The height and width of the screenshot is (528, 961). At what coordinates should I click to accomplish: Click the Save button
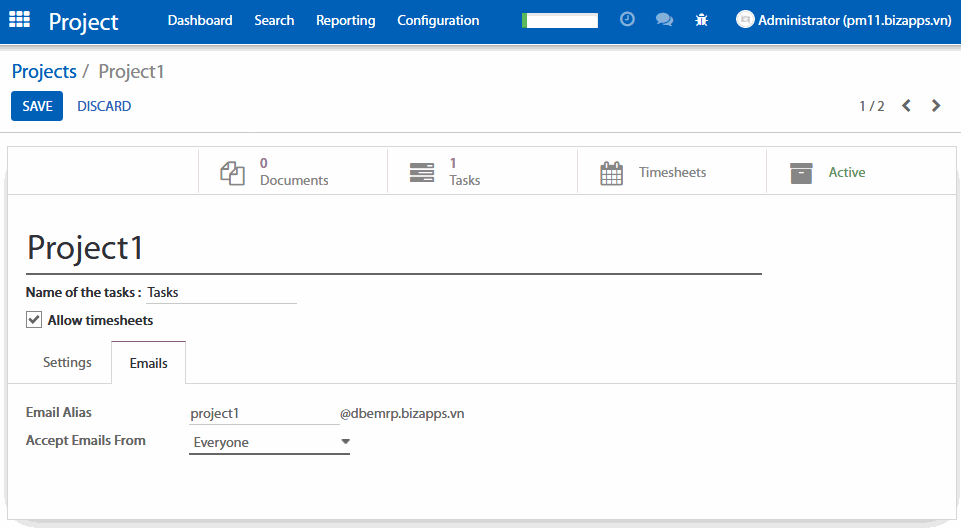(x=37, y=106)
